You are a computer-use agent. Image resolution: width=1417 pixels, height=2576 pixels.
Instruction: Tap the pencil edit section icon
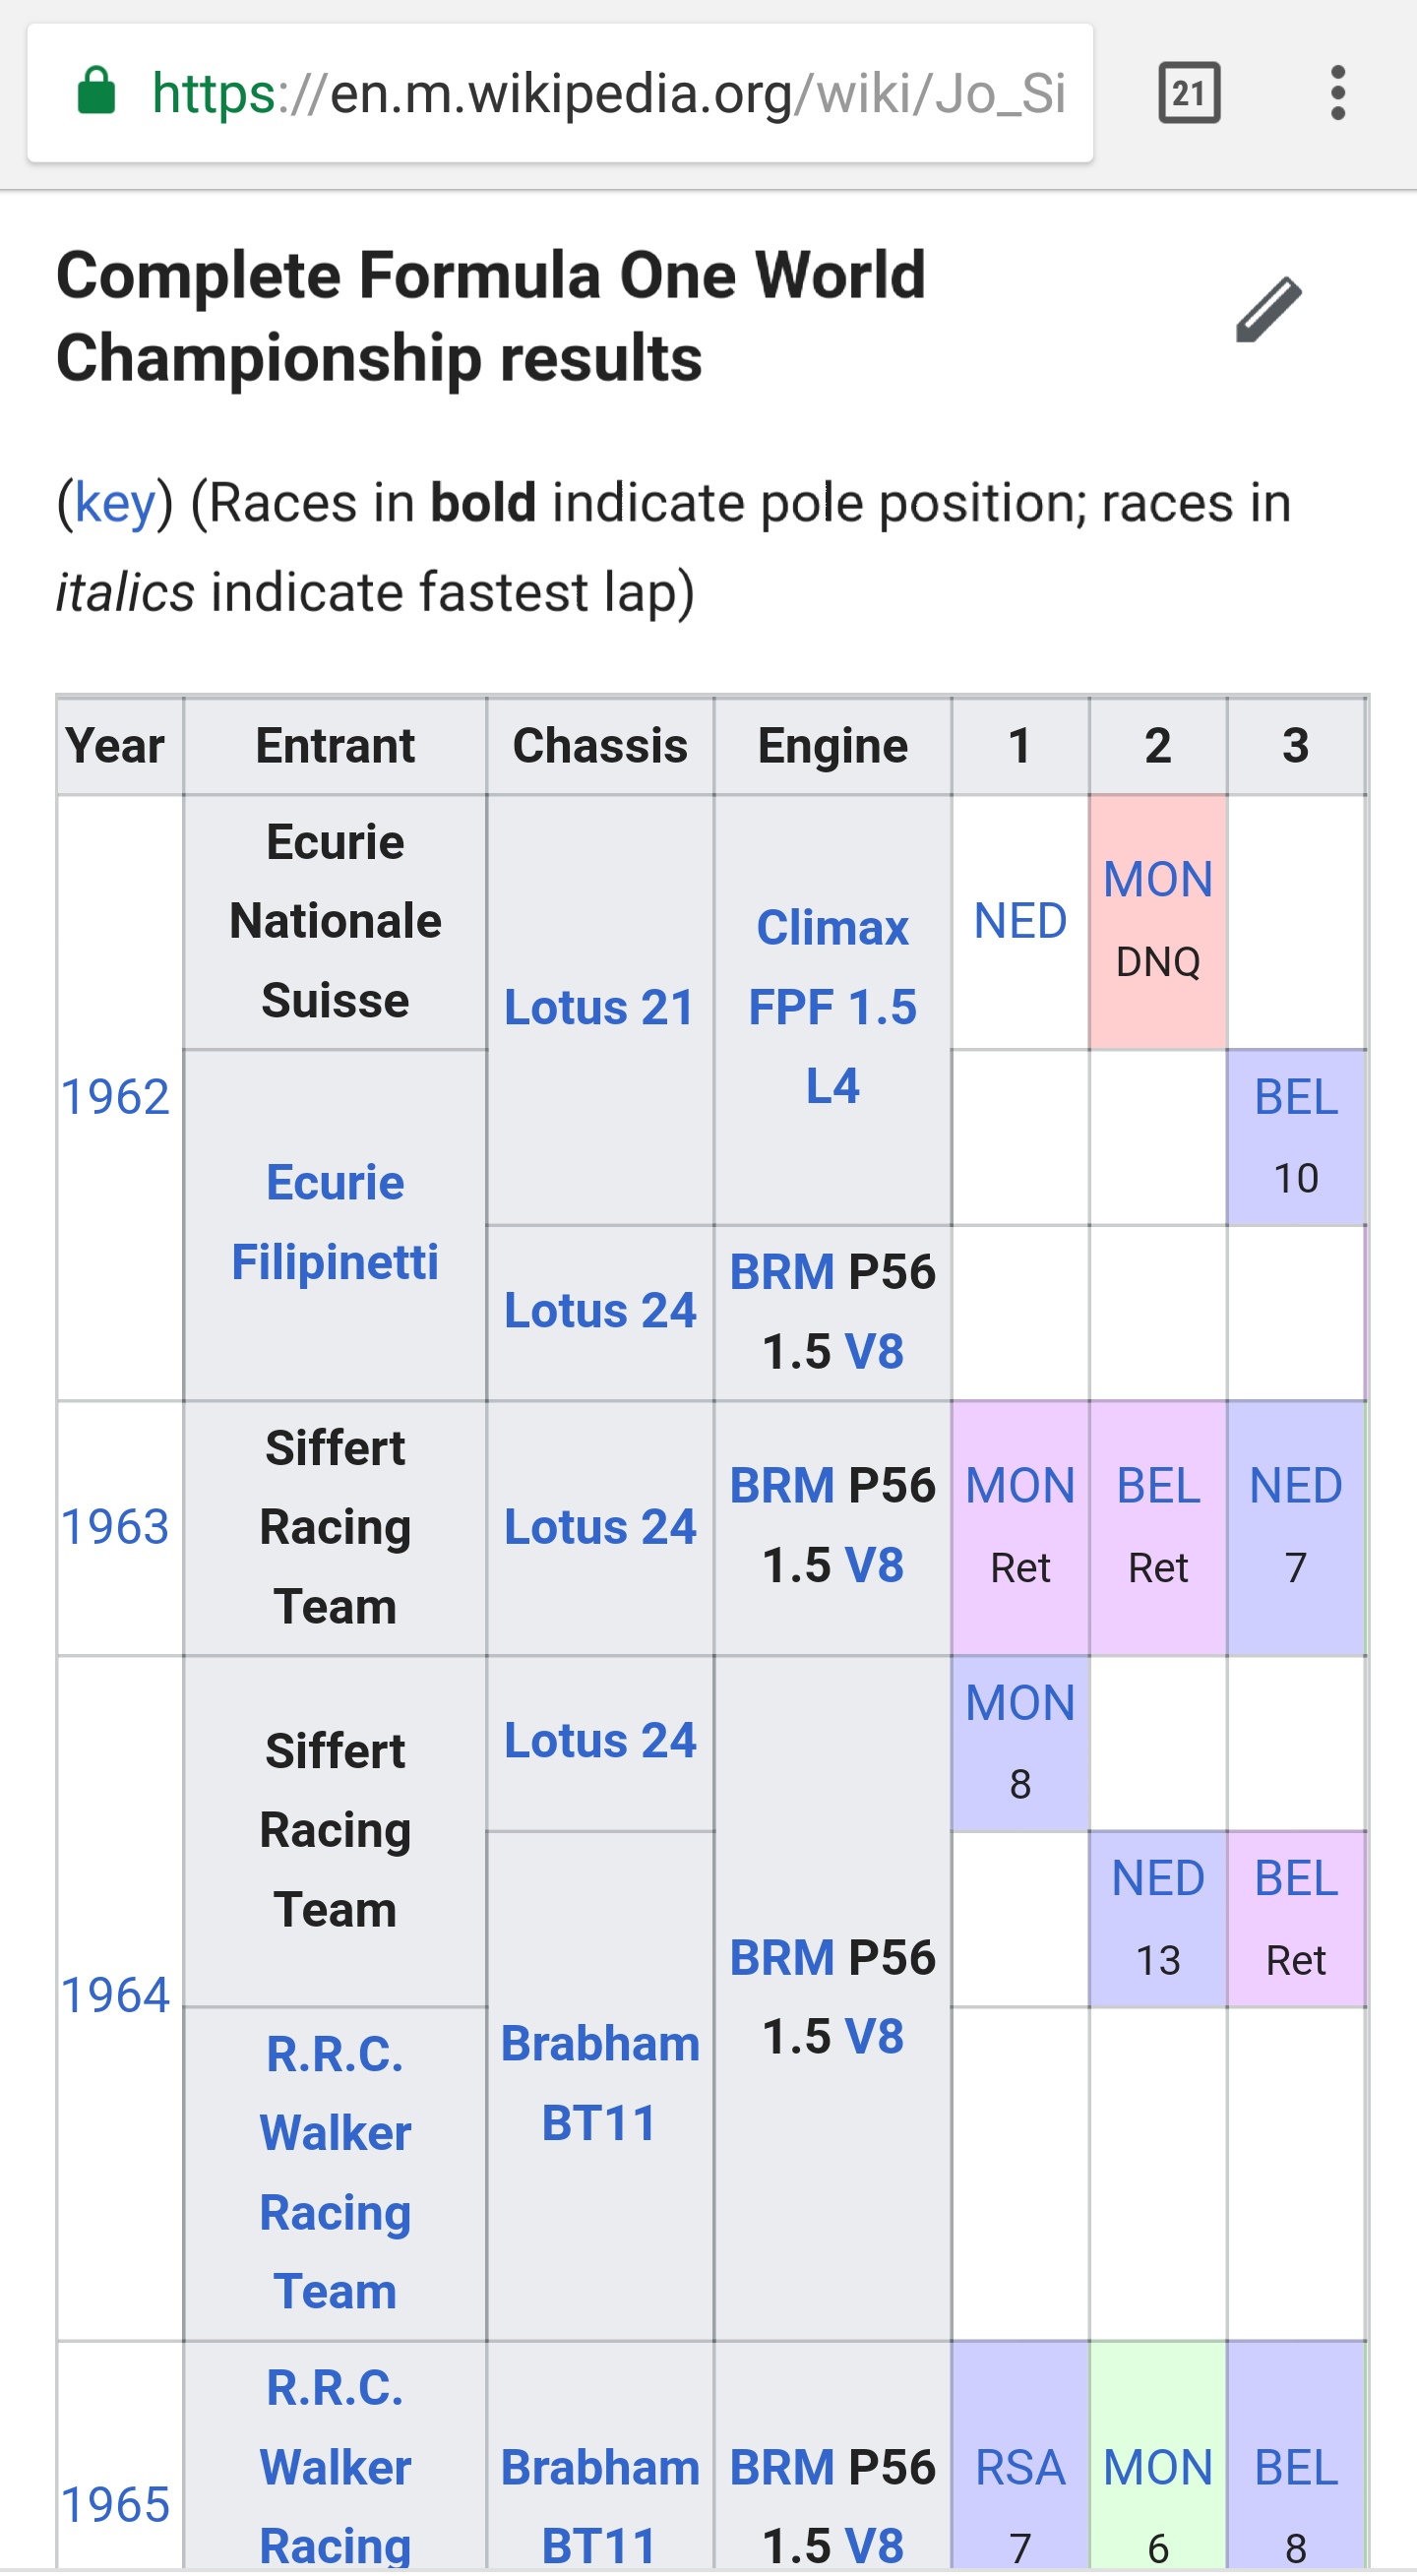pyautogui.click(x=1268, y=310)
